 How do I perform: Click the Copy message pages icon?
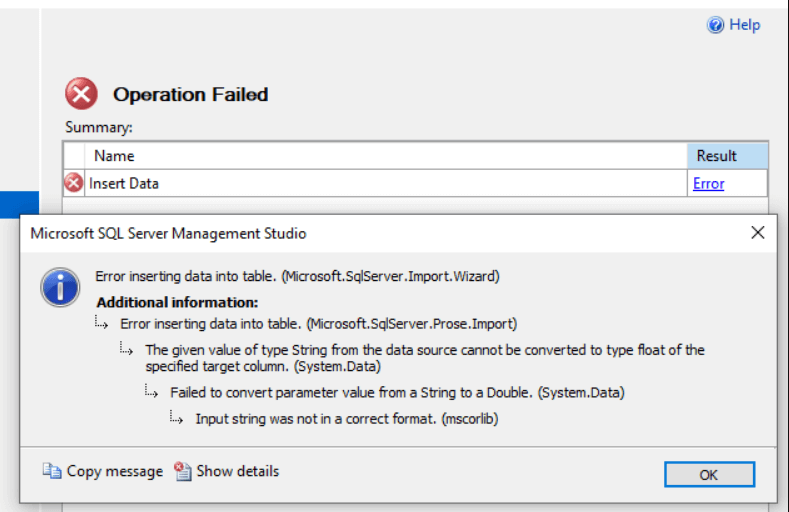[x=52, y=471]
